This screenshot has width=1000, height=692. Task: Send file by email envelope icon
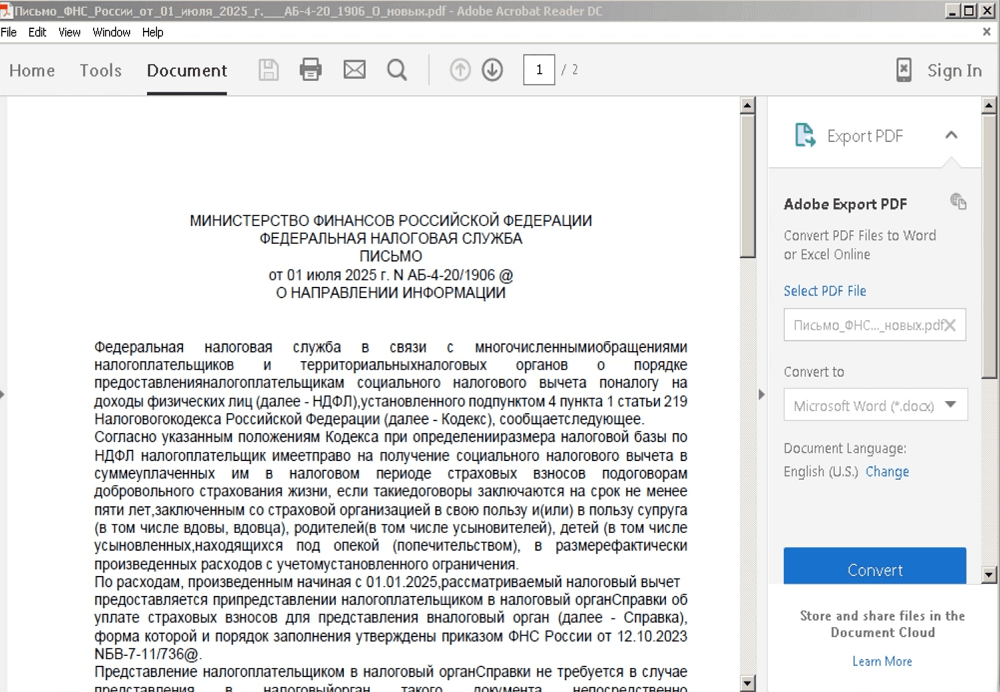(354, 70)
